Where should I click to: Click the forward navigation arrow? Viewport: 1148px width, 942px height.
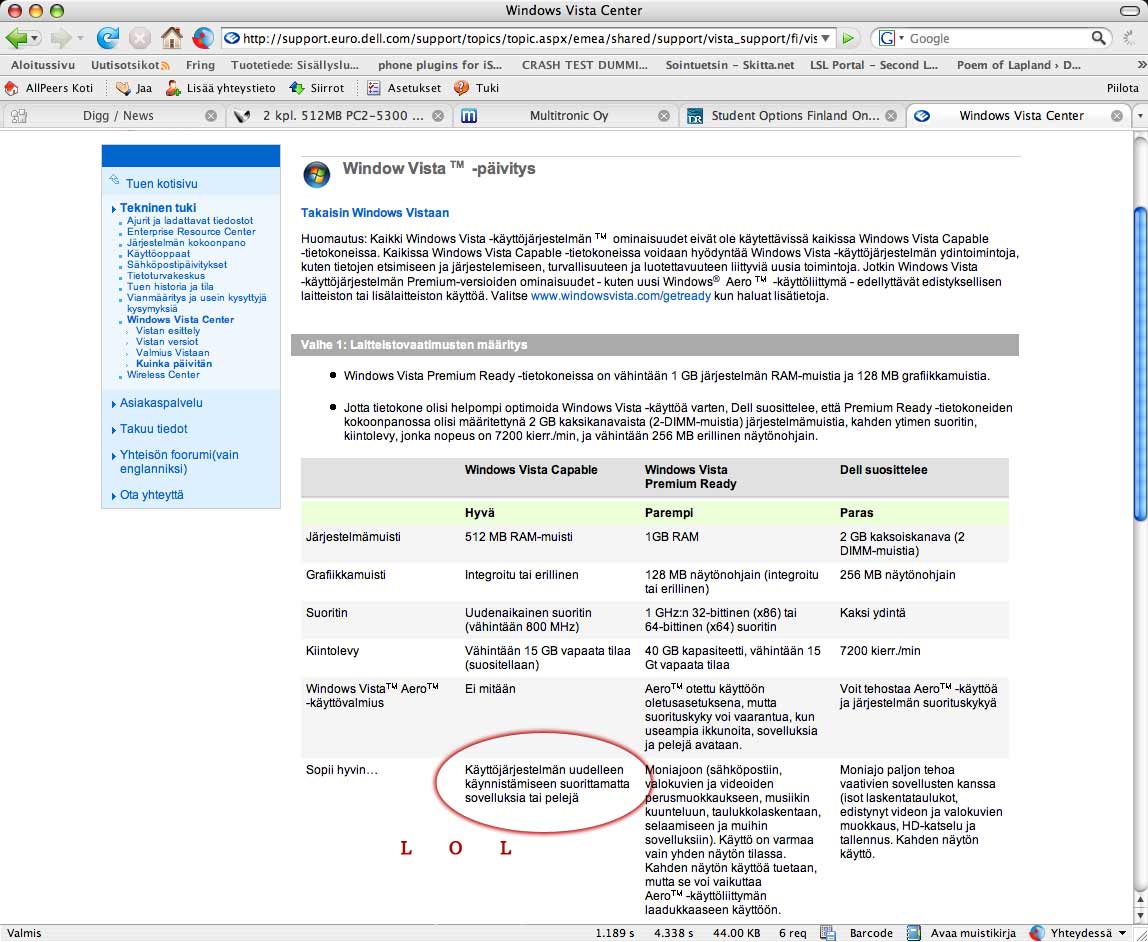(60, 38)
